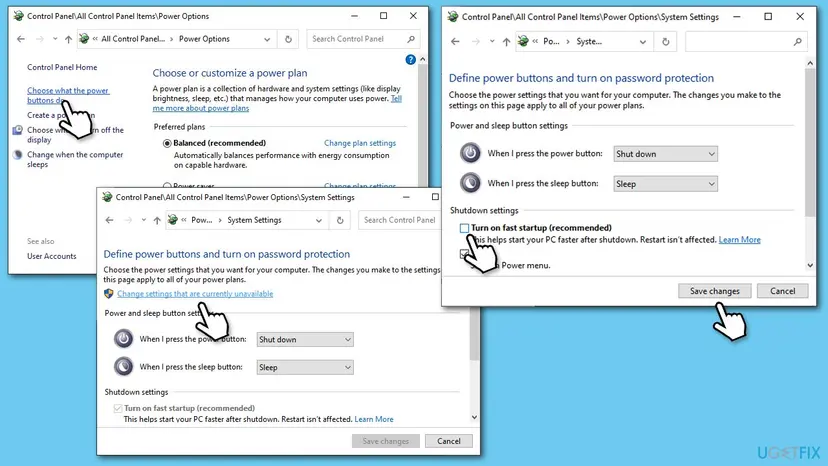Click the Power Options window title icon
This screenshot has width=828, height=466.
pyautogui.click(x=18, y=16)
